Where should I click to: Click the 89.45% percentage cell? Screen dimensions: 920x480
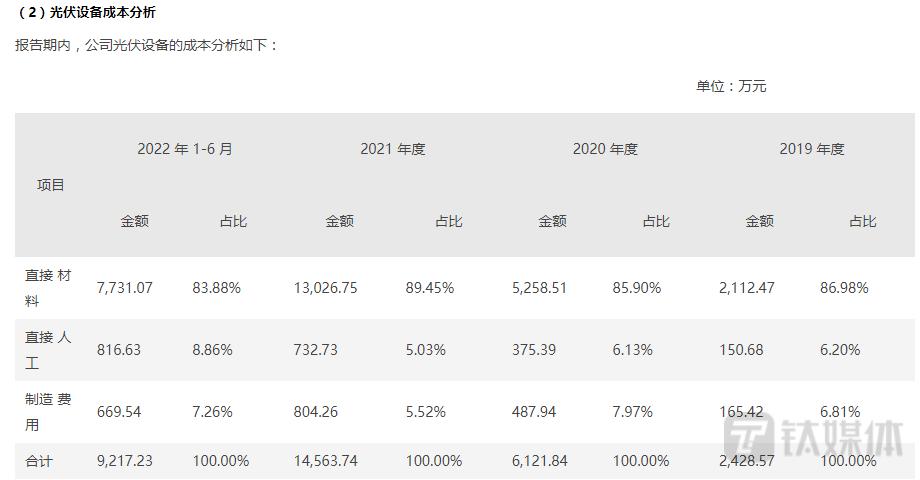tap(429, 288)
